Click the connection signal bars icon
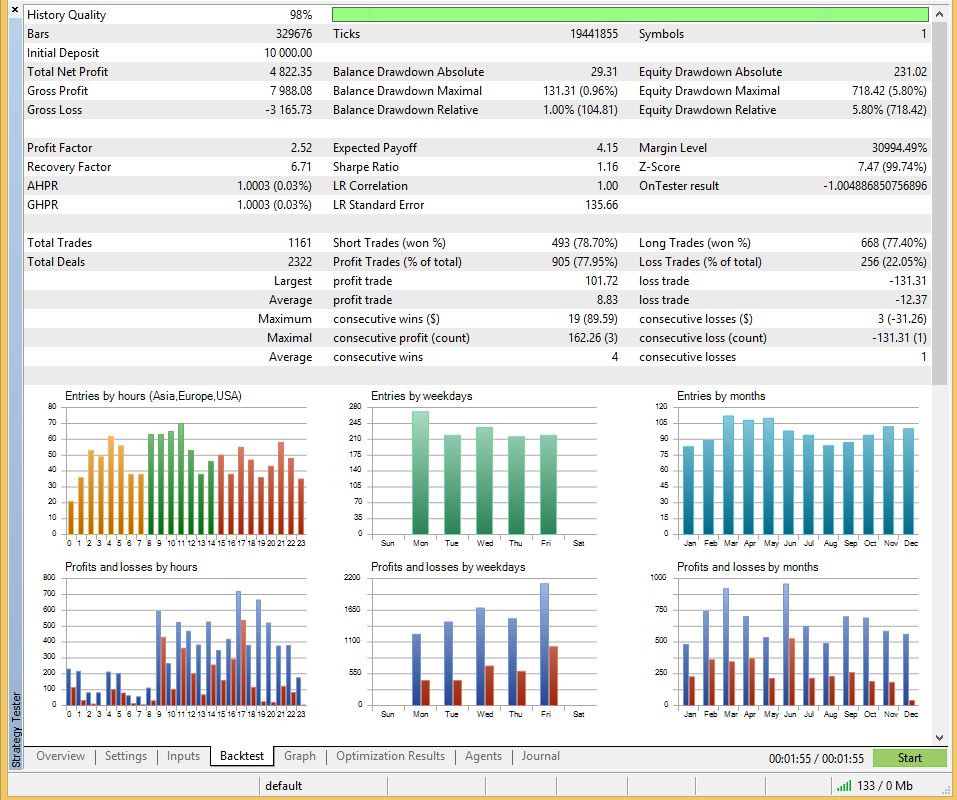The image size is (957, 800). pyautogui.click(x=844, y=786)
